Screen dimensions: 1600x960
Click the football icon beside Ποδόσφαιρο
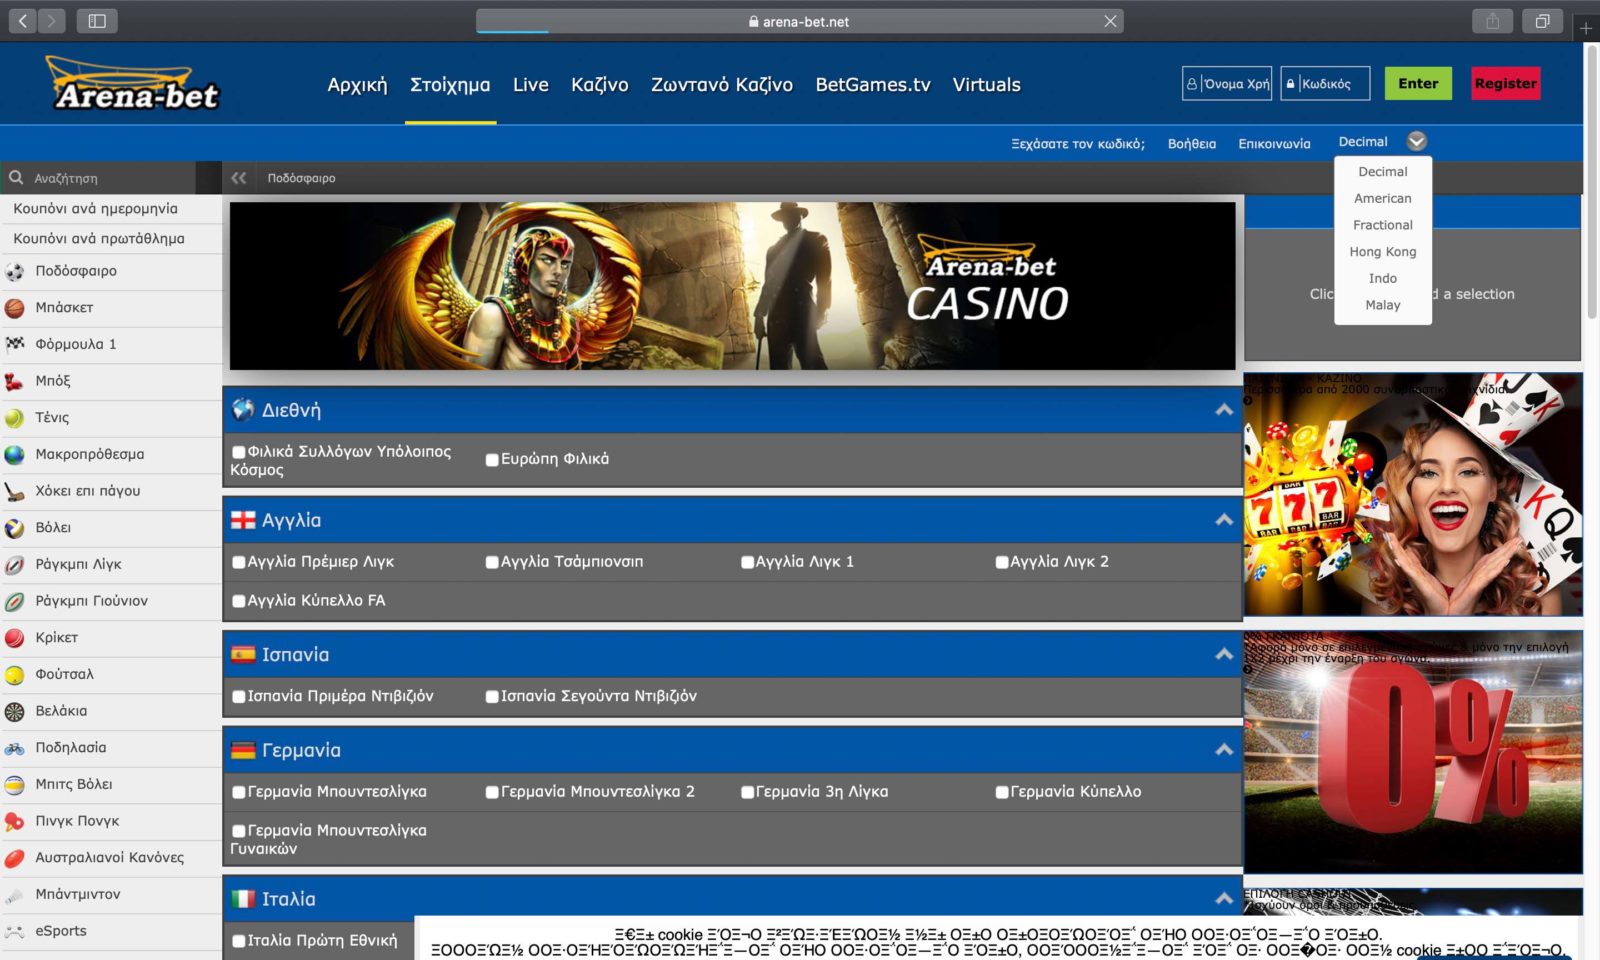point(15,271)
